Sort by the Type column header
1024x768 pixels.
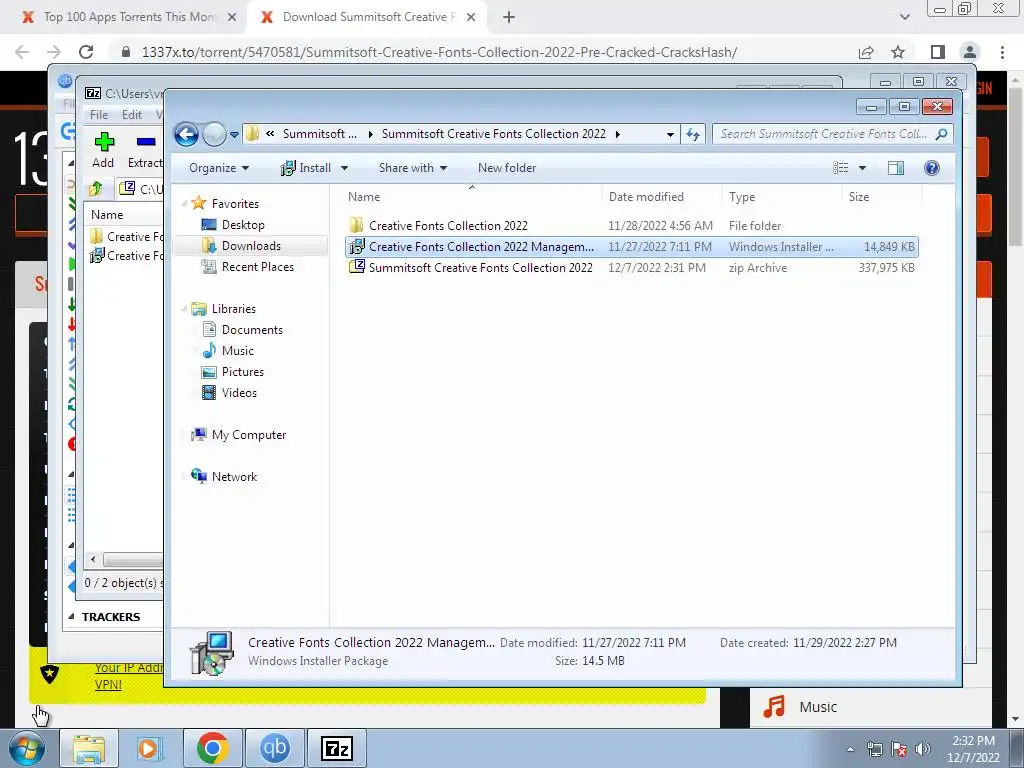pos(782,197)
